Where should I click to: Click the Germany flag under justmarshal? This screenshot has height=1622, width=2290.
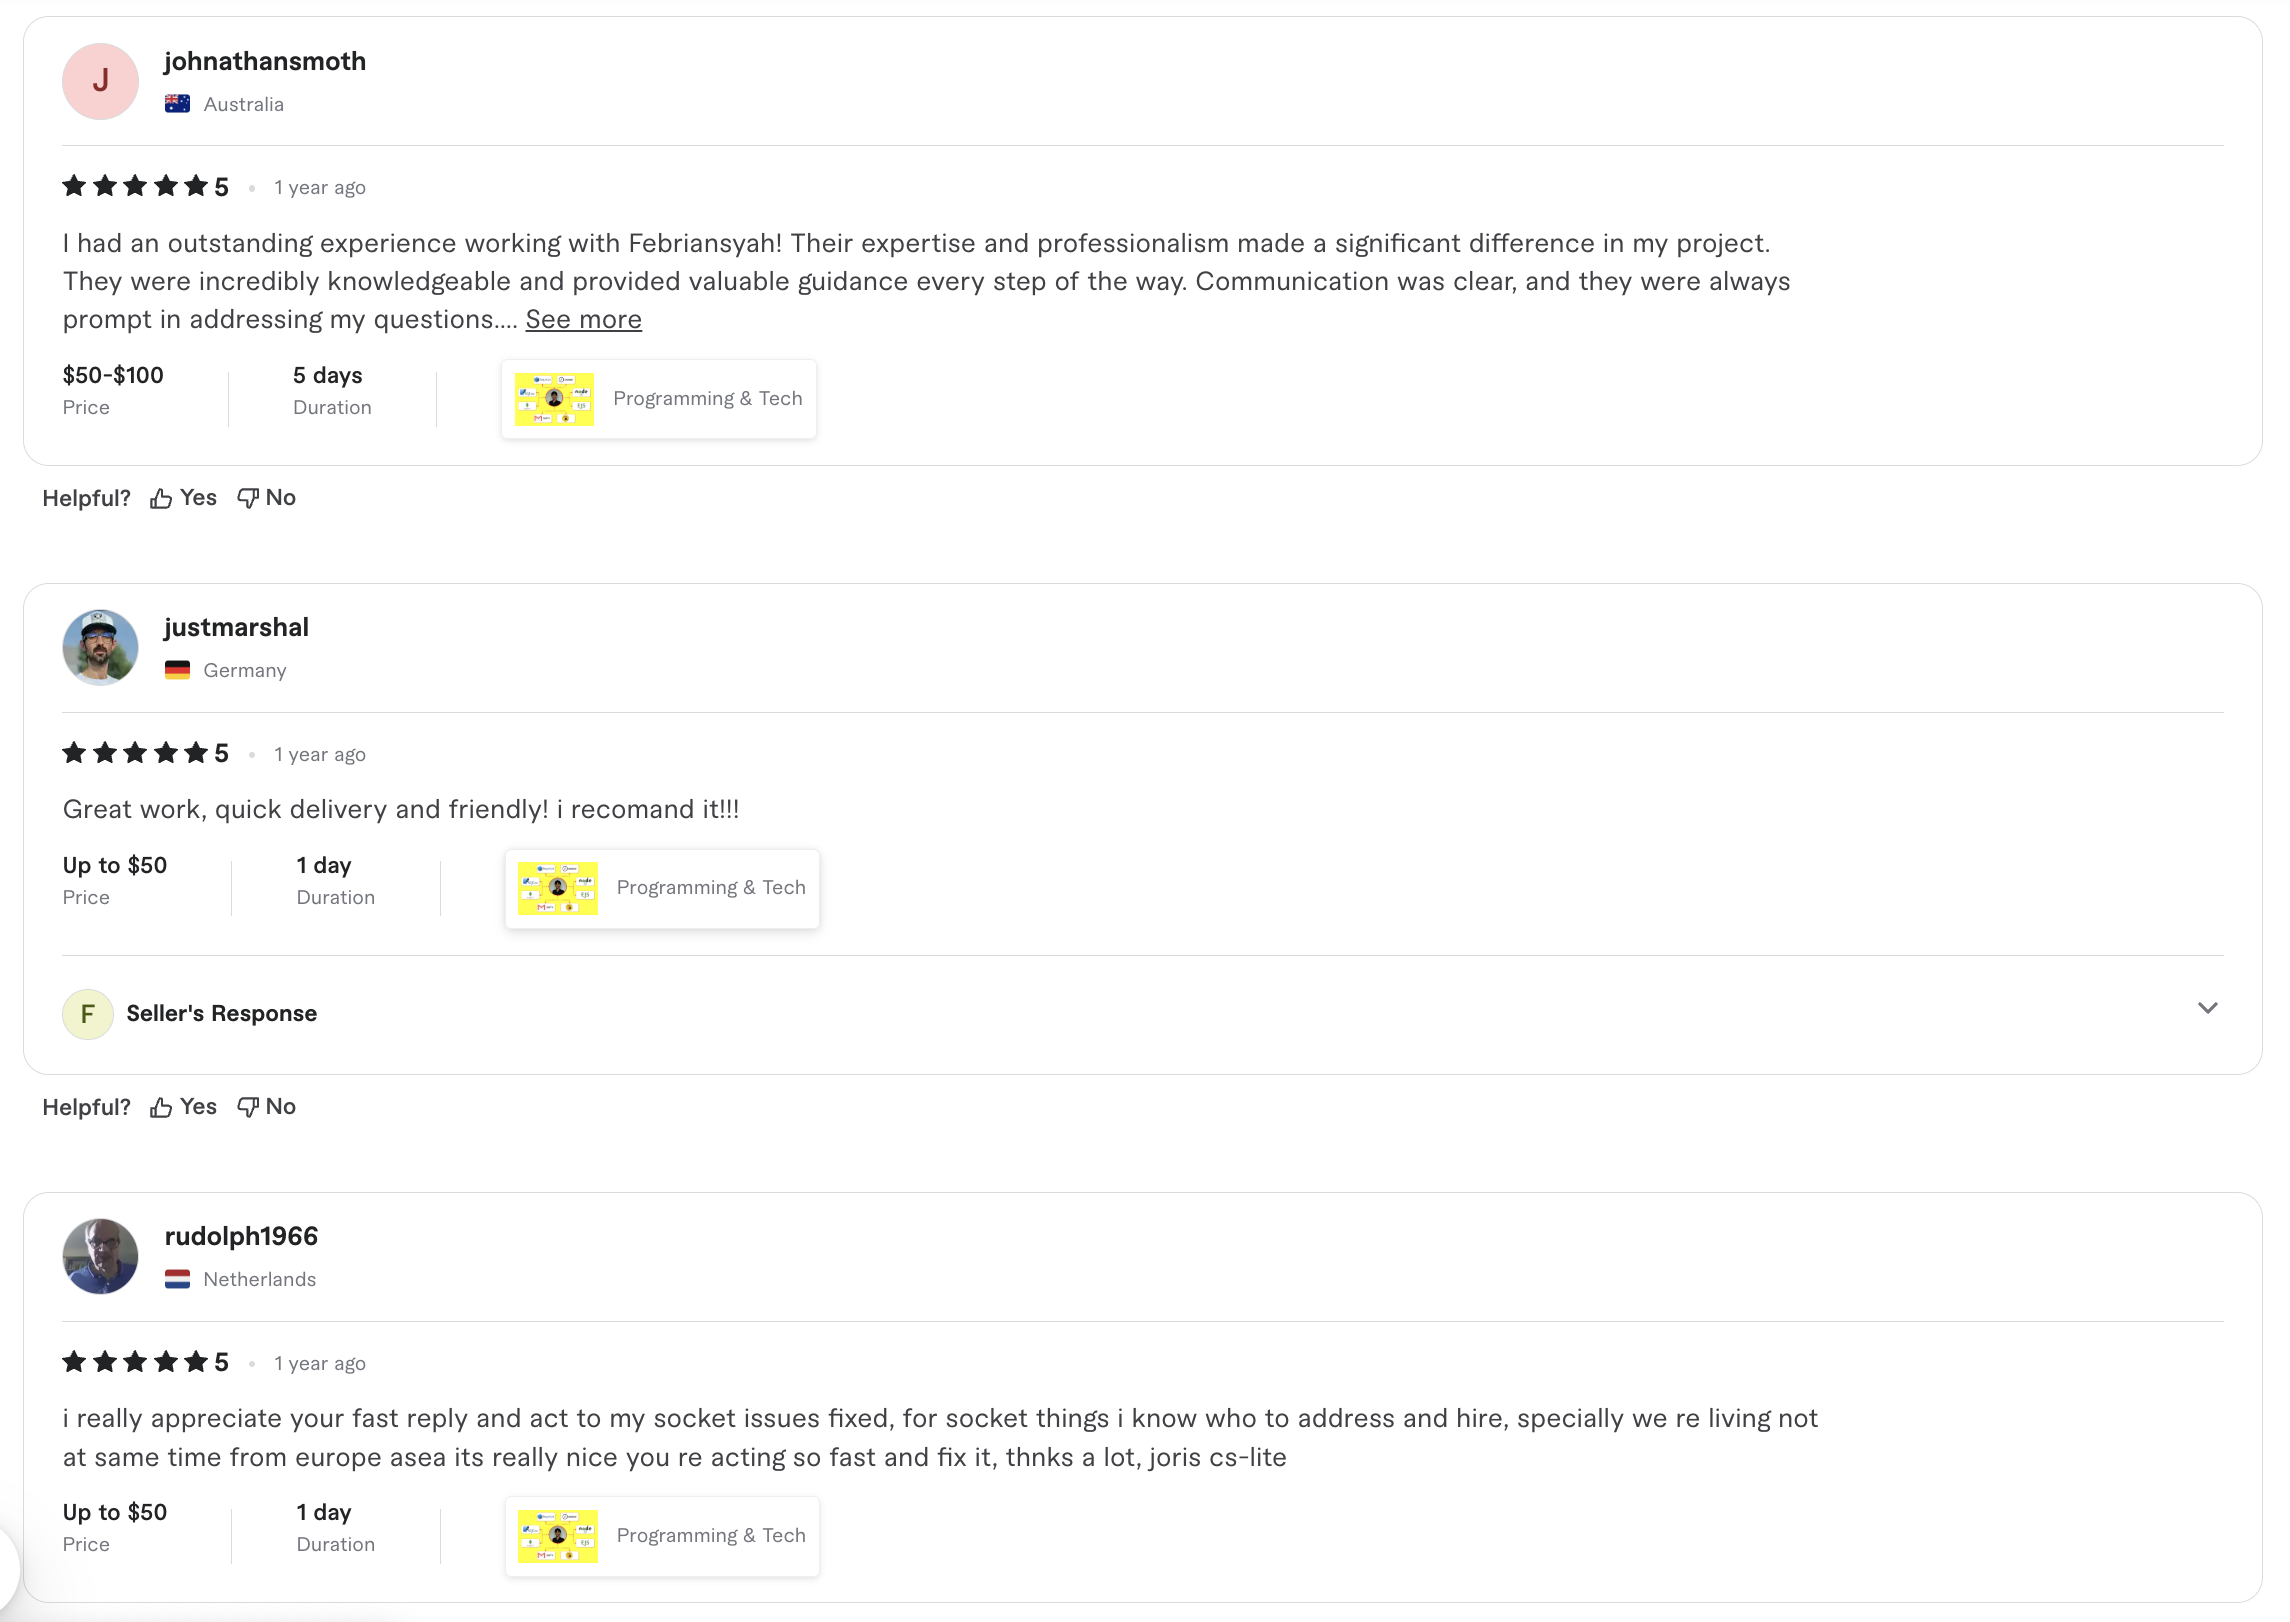pyautogui.click(x=178, y=670)
